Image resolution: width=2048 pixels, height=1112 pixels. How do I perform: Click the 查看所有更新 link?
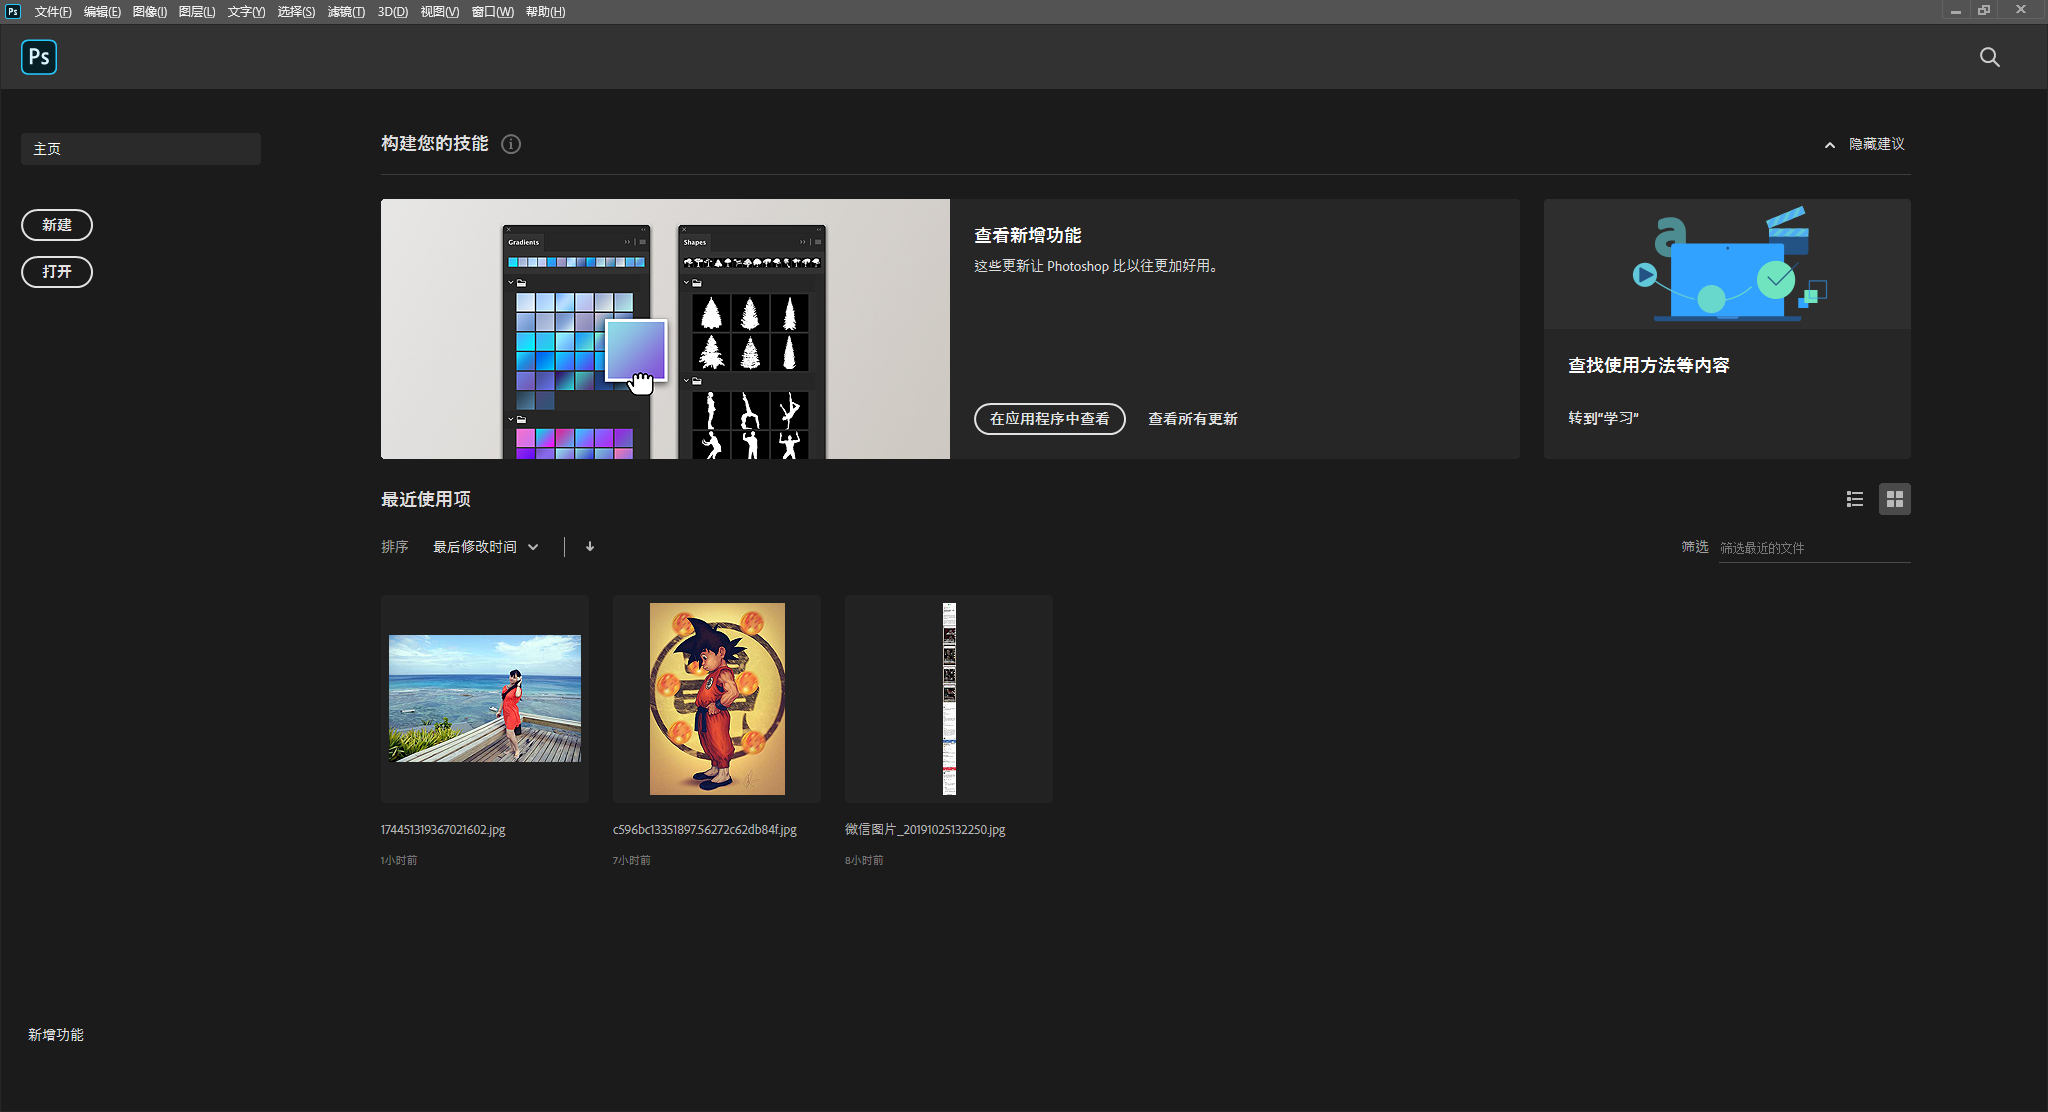pos(1192,419)
